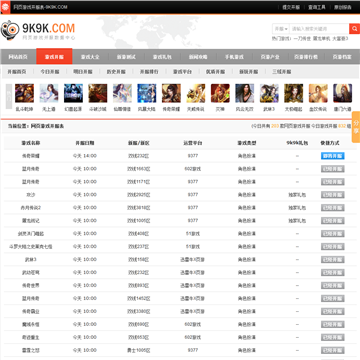Click gray button in 双线1663区 row
Screen dimensions: 360x360
click(333, 169)
